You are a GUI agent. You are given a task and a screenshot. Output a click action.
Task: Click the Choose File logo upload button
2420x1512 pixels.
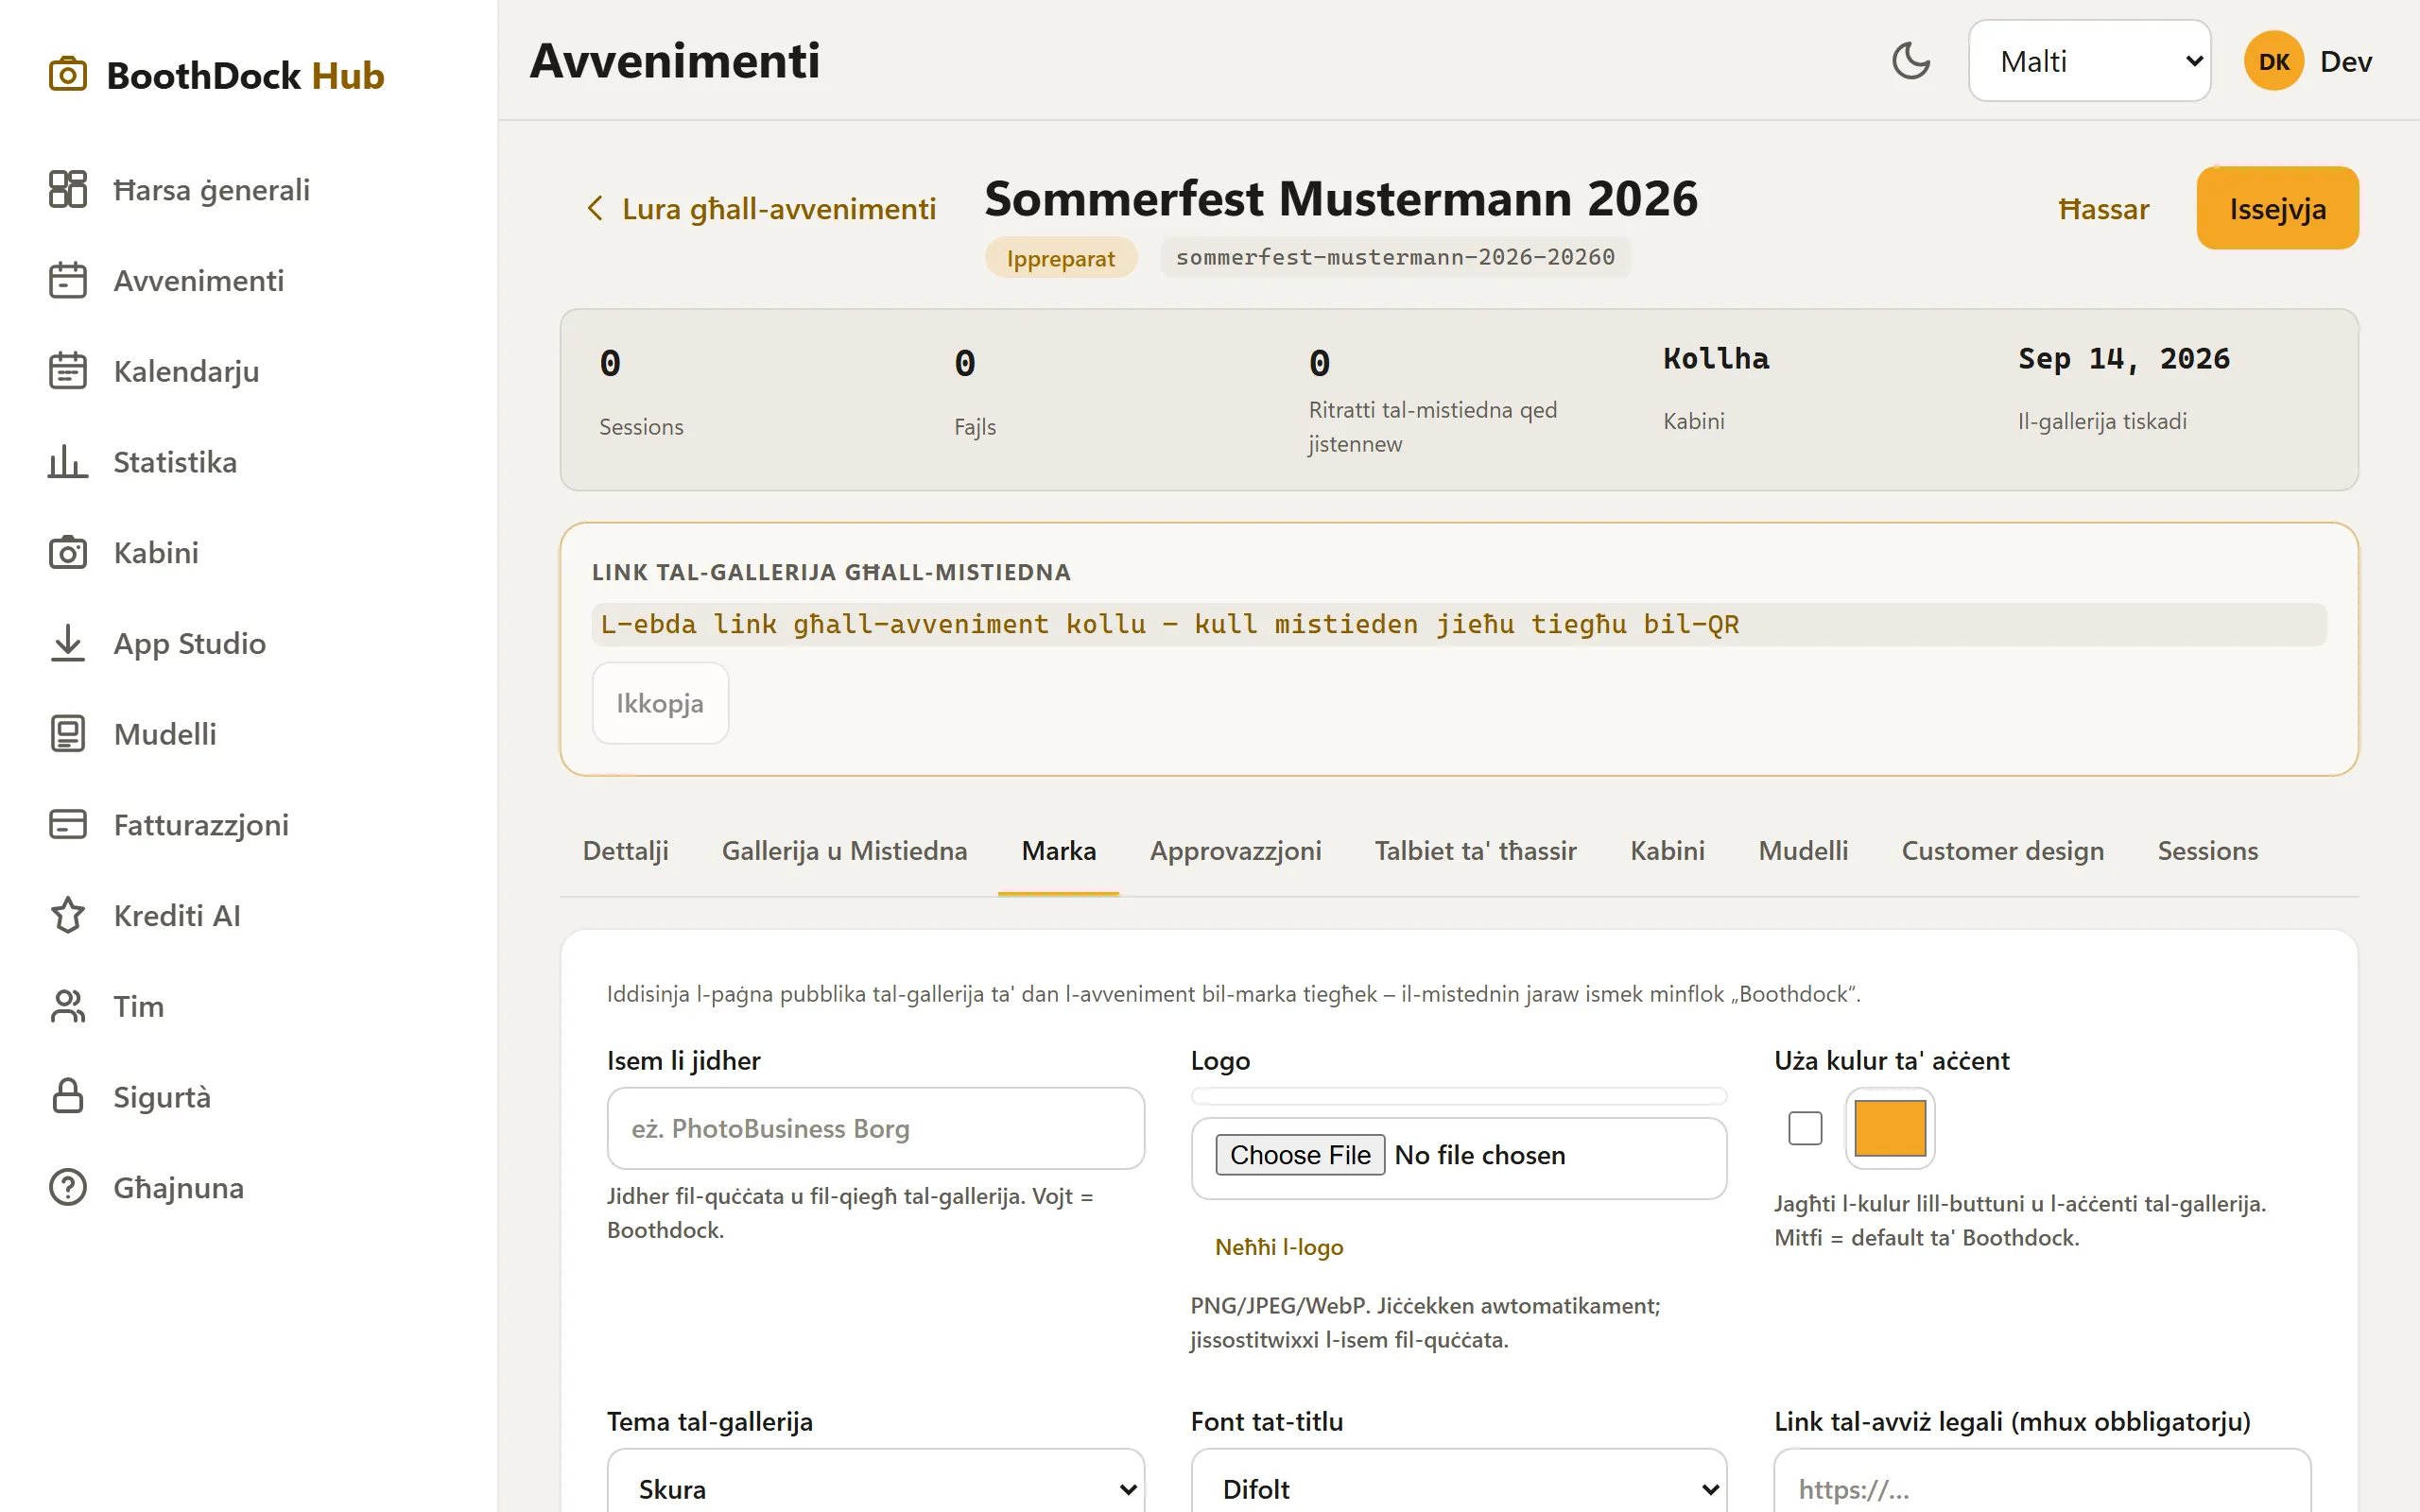click(1300, 1154)
